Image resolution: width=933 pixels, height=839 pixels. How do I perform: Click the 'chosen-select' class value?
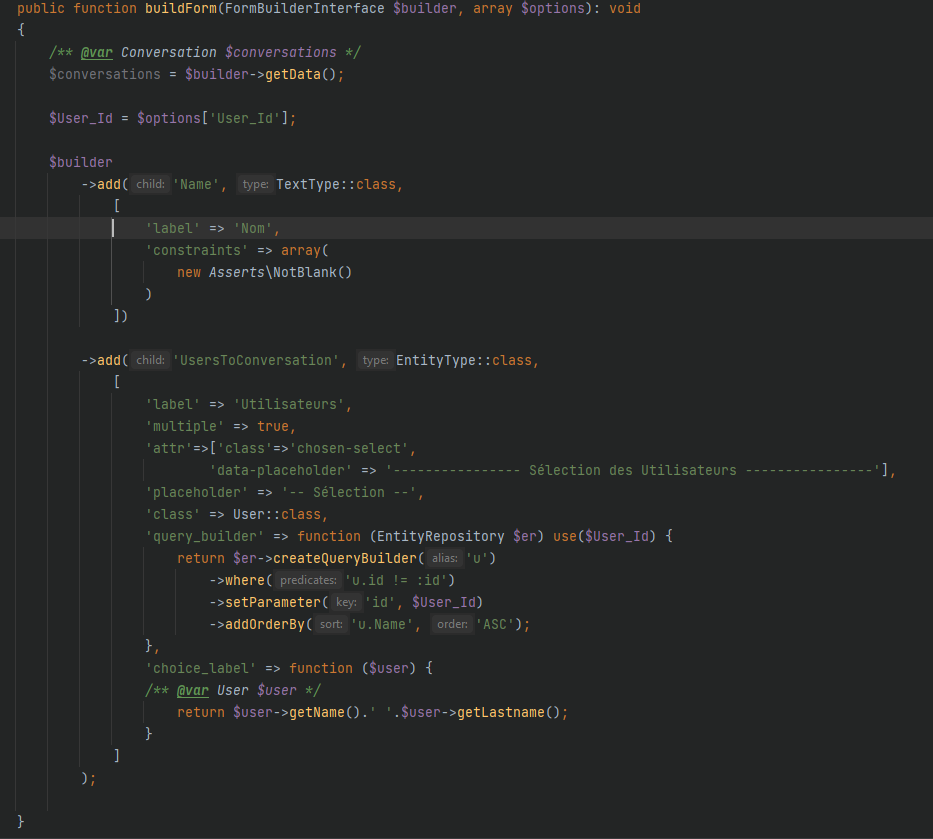click(349, 449)
